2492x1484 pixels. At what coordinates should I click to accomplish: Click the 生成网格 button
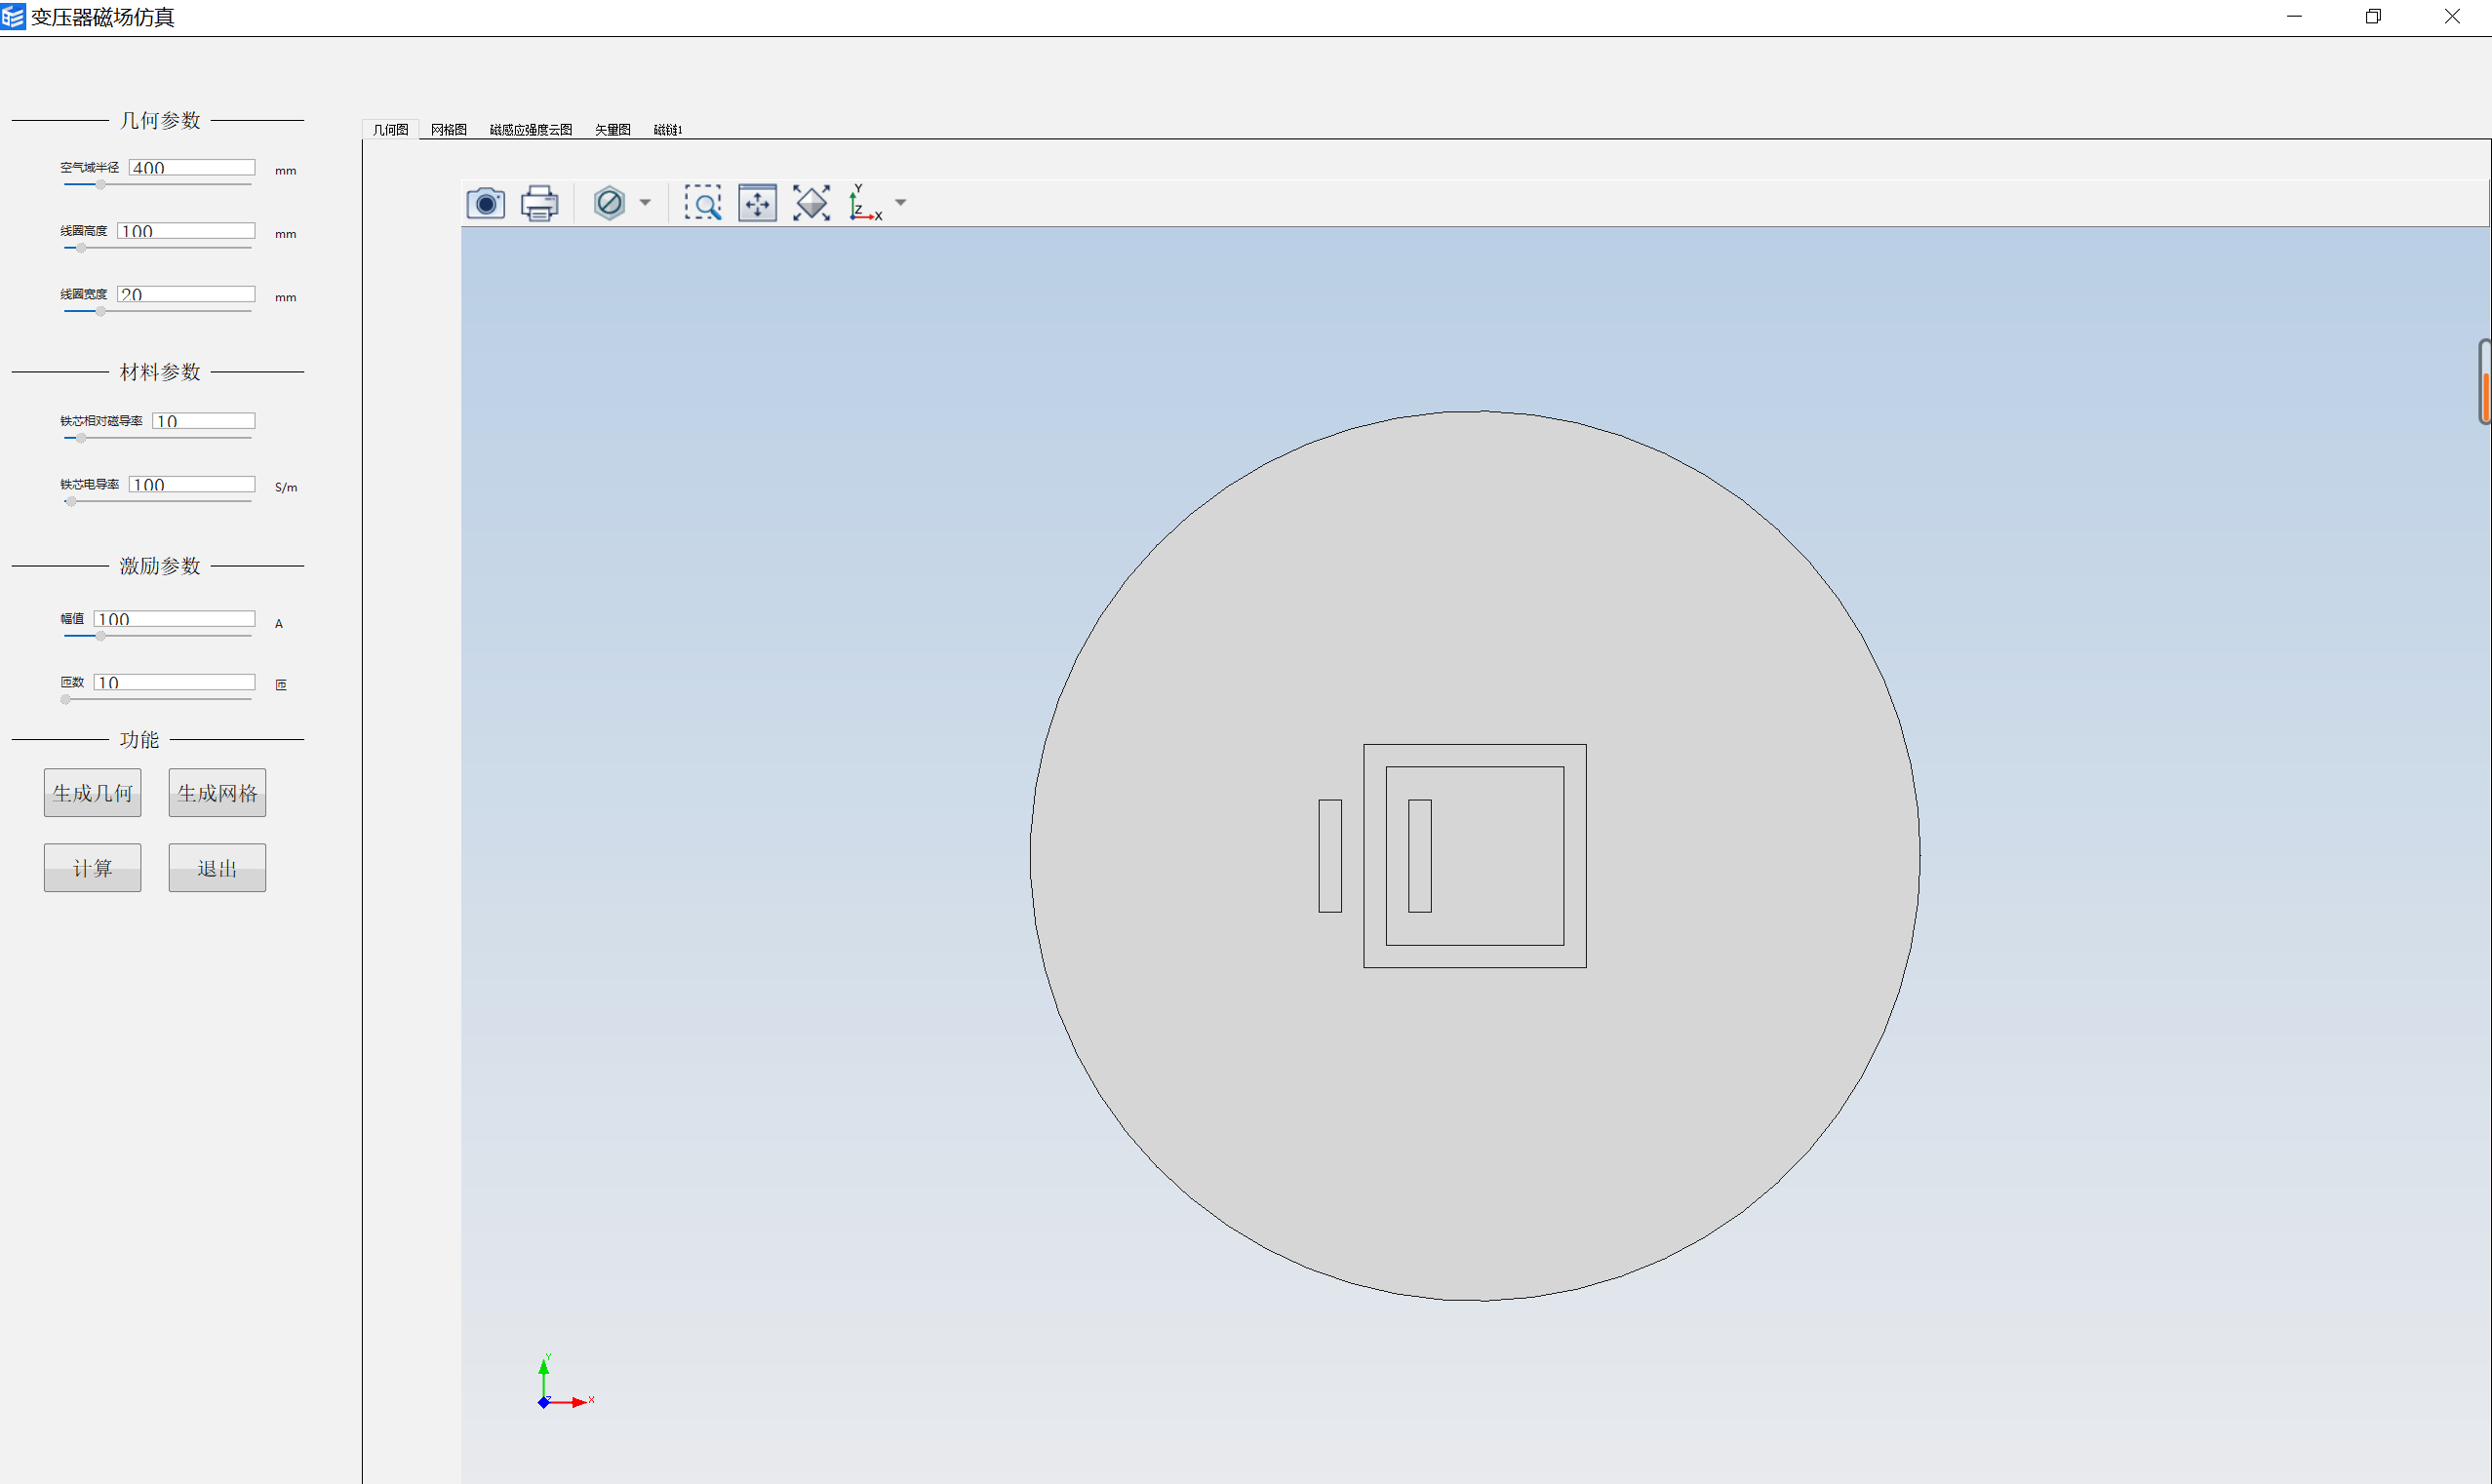tap(217, 793)
